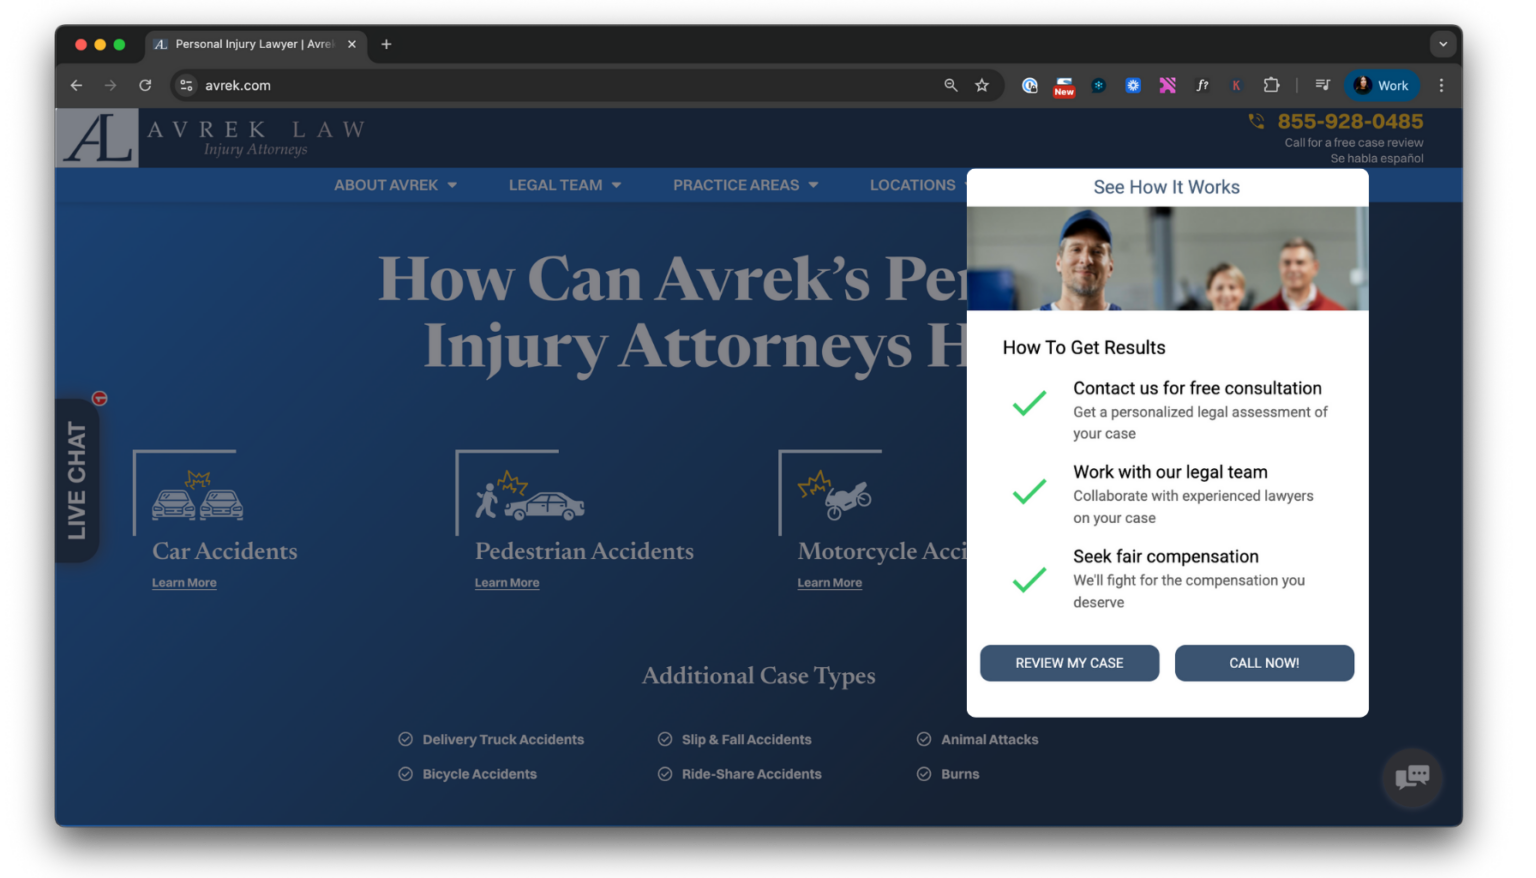Expand the LEGAL TEAM menu
Image resolution: width=1536 pixels, height=878 pixels.
tap(565, 185)
